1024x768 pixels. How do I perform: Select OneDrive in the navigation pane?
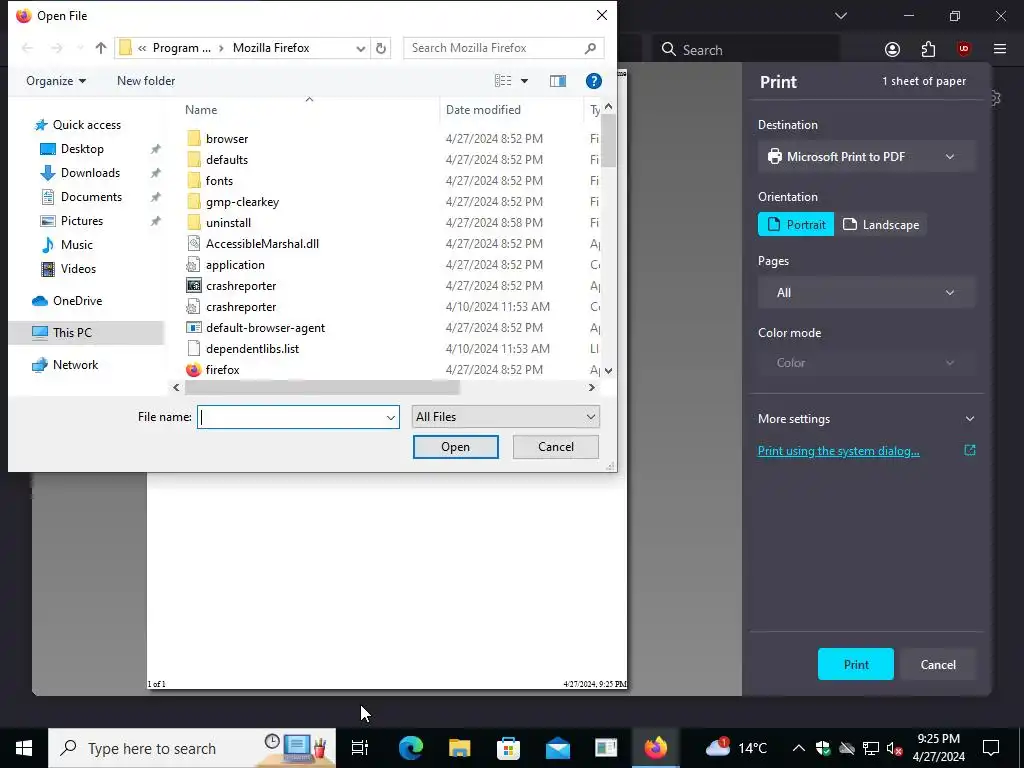[77, 300]
